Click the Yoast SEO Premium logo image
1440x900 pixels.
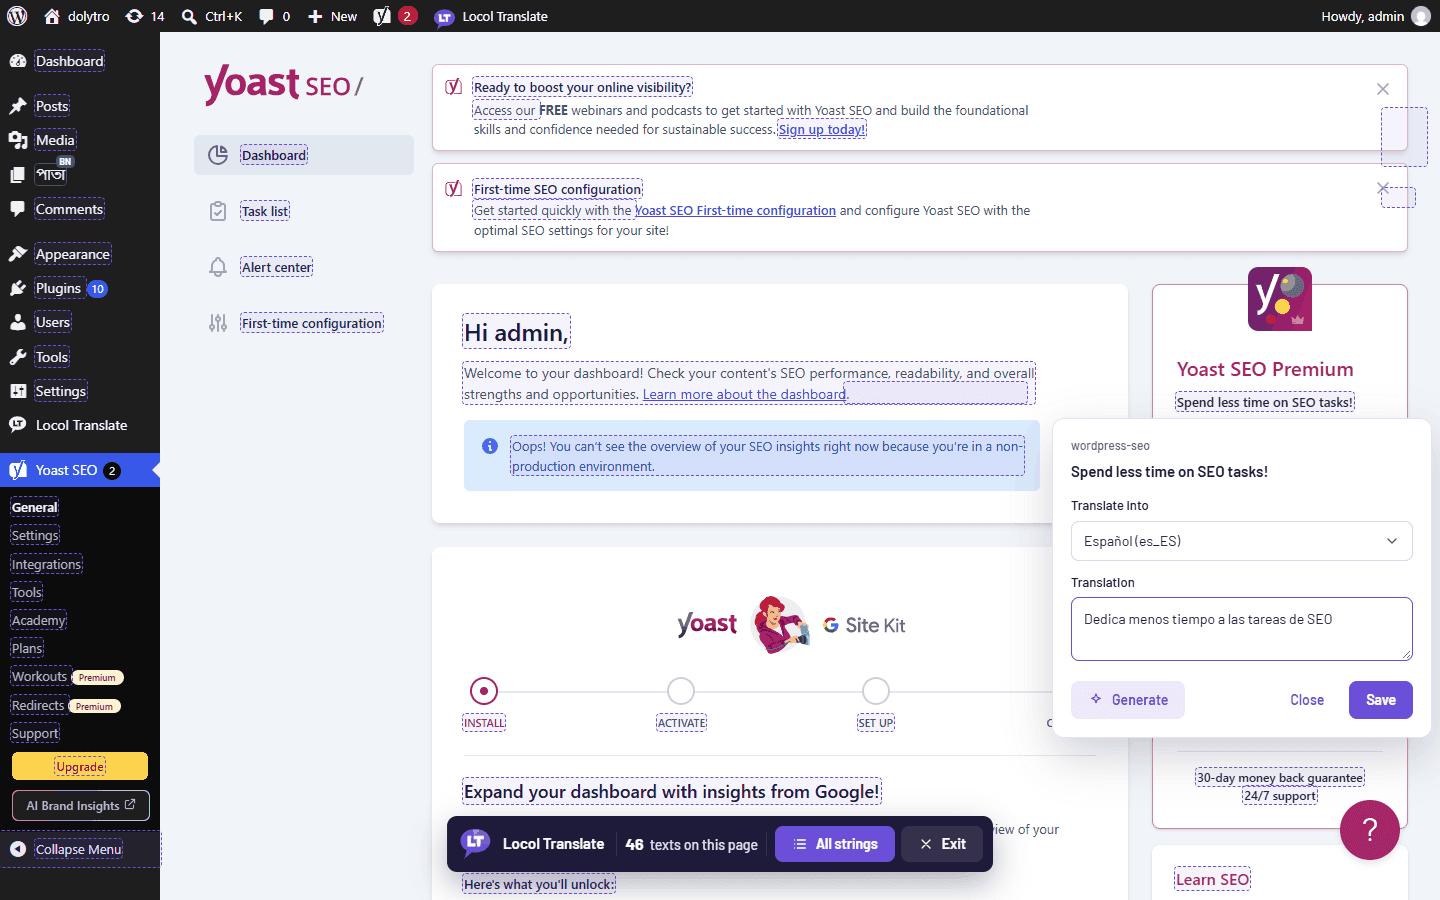pos(1280,299)
